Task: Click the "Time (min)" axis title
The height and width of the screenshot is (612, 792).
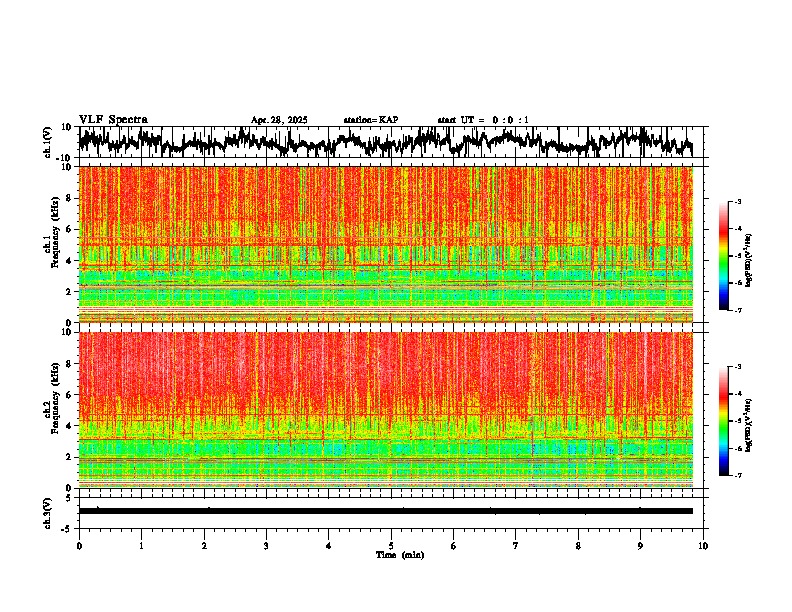Action: pyautogui.click(x=400, y=555)
